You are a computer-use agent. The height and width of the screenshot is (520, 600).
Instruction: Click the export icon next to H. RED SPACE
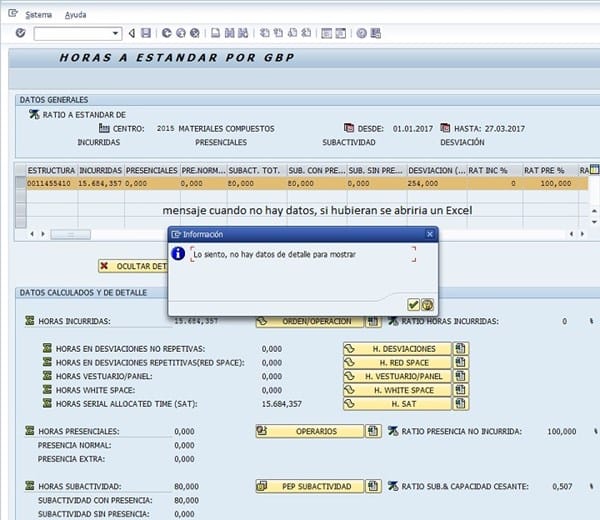pyautogui.click(x=461, y=362)
